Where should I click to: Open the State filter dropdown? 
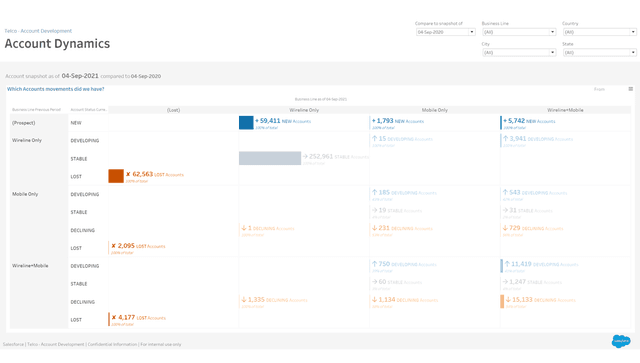[600, 52]
